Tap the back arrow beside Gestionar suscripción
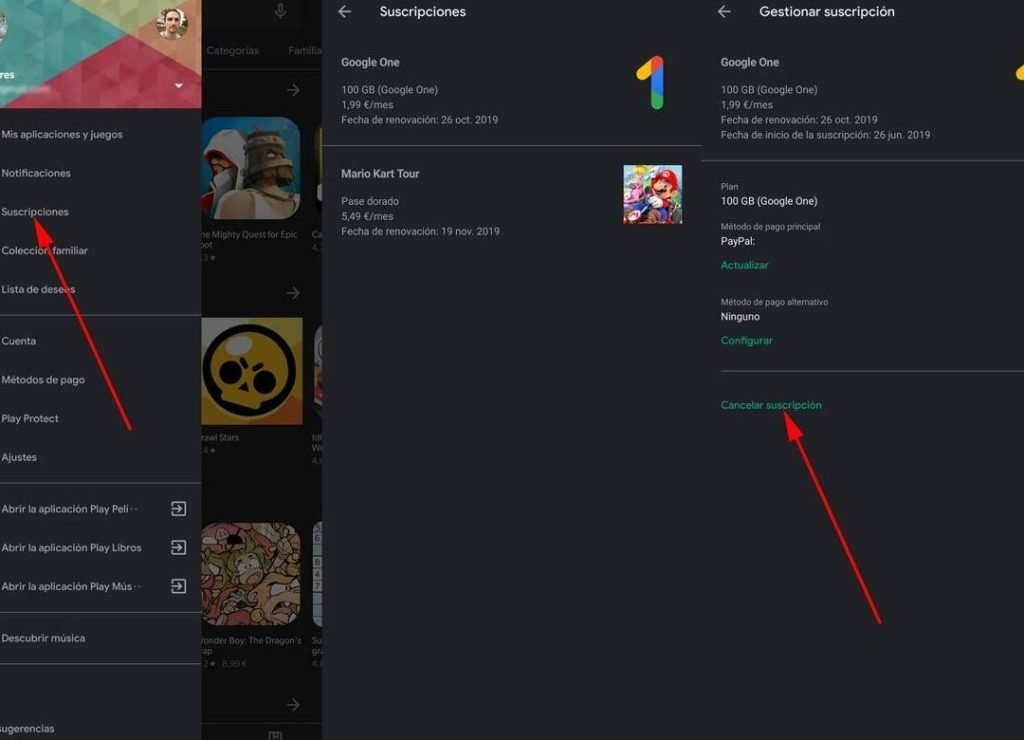 pos(724,12)
